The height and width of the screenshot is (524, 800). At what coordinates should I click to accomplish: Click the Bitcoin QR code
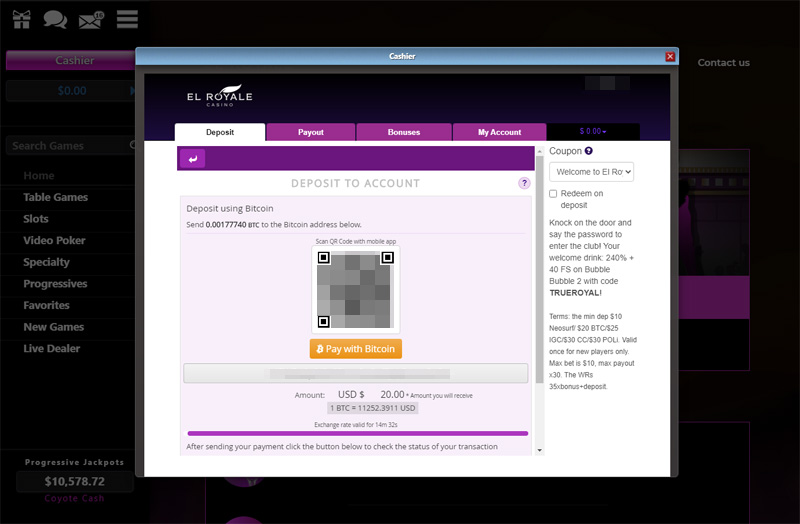click(356, 289)
